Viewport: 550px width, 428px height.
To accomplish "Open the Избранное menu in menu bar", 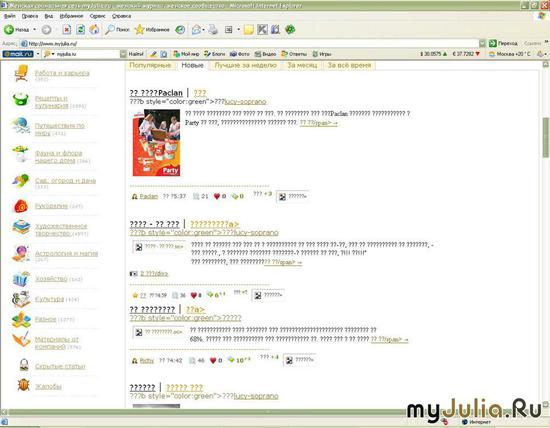I will coord(71,16).
